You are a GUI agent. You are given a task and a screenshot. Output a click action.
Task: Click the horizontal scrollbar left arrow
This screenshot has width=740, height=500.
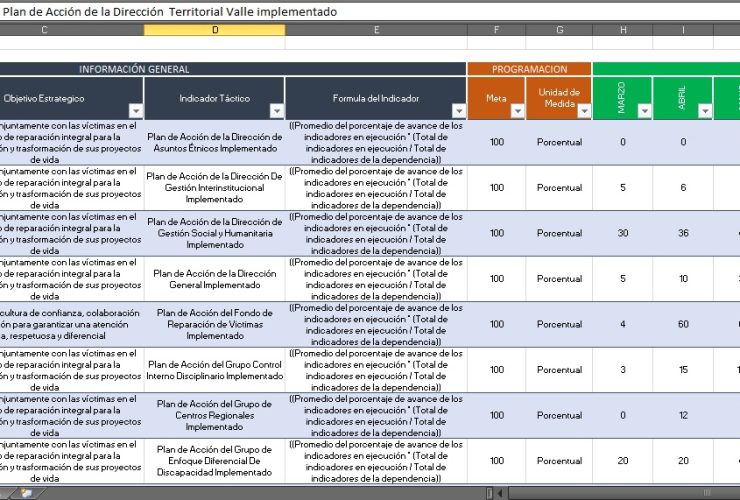(x=500, y=493)
